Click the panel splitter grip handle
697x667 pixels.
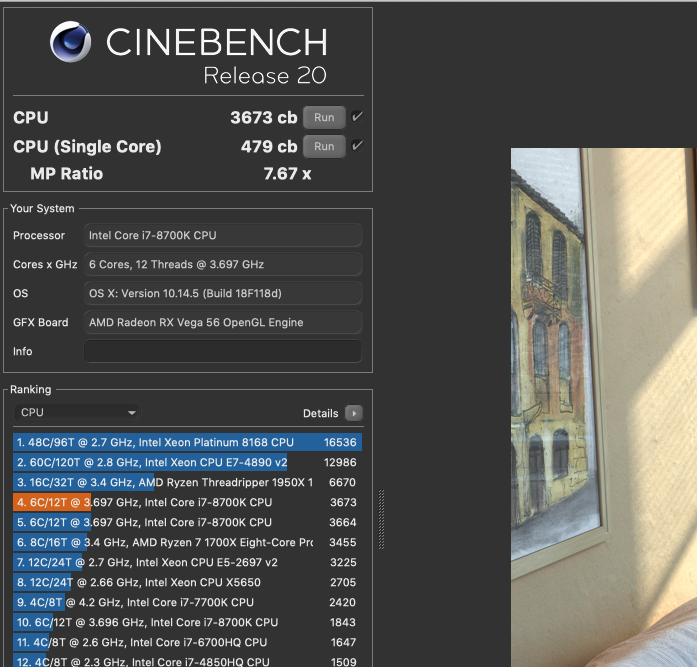point(381,519)
